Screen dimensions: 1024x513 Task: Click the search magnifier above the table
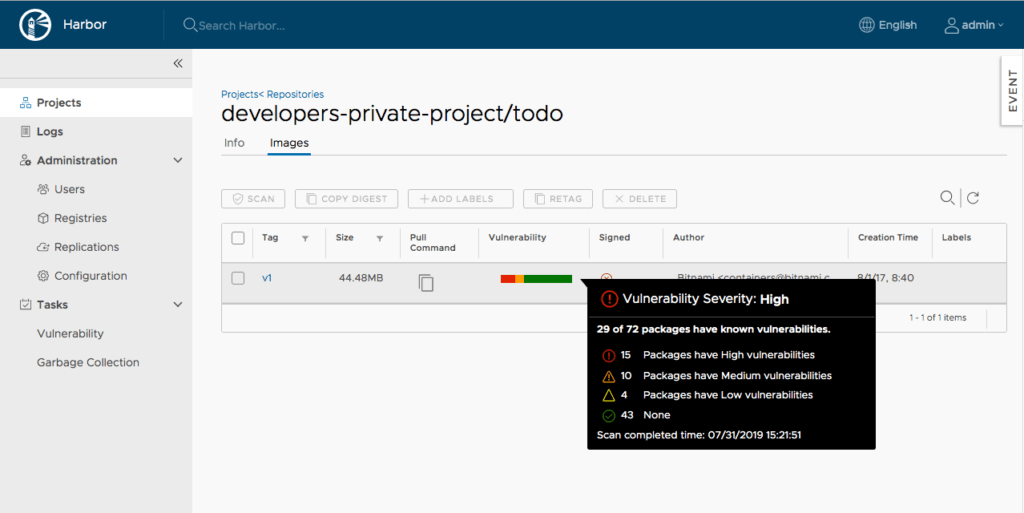pos(947,198)
